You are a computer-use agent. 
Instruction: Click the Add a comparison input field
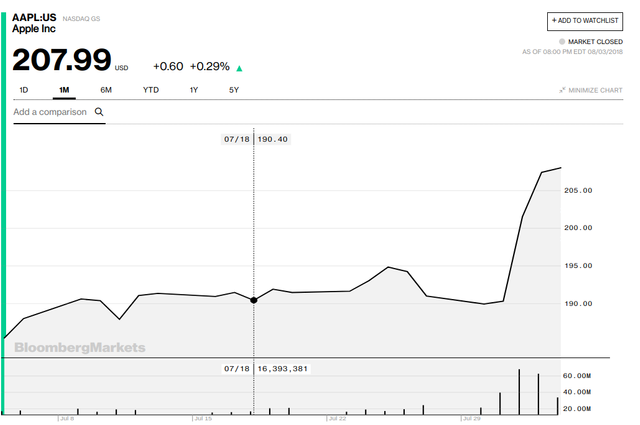tap(59, 112)
